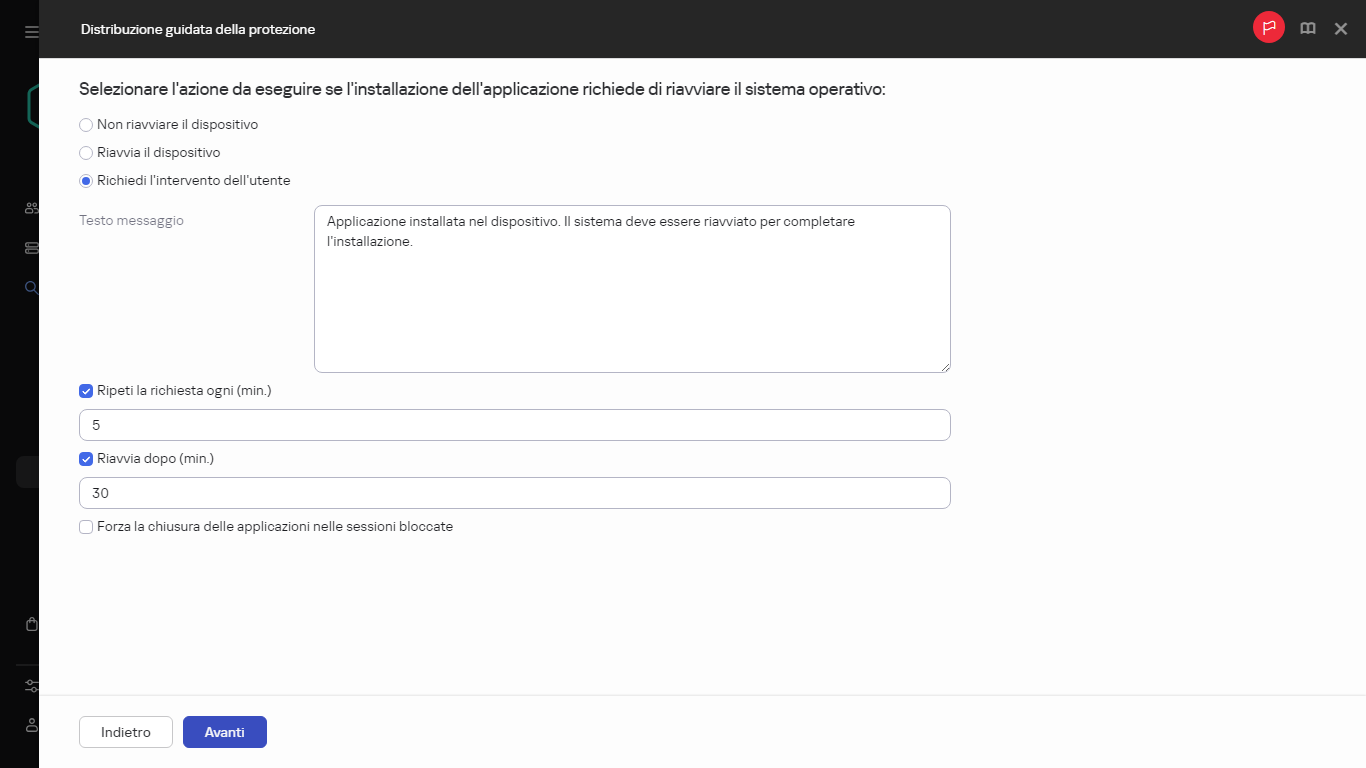
Task: Open Marketplace via the bag sidebar icon
Action: tap(31, 623)
